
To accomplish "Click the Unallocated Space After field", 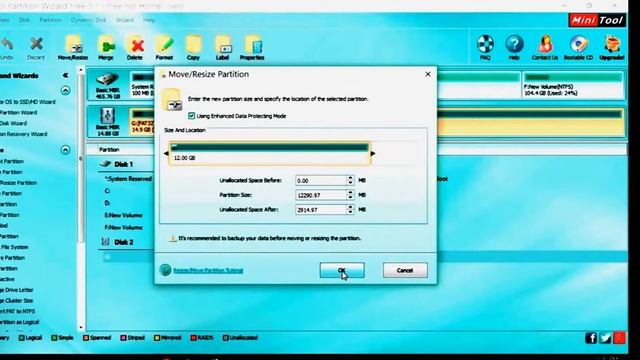I will (x=321, y=210).
